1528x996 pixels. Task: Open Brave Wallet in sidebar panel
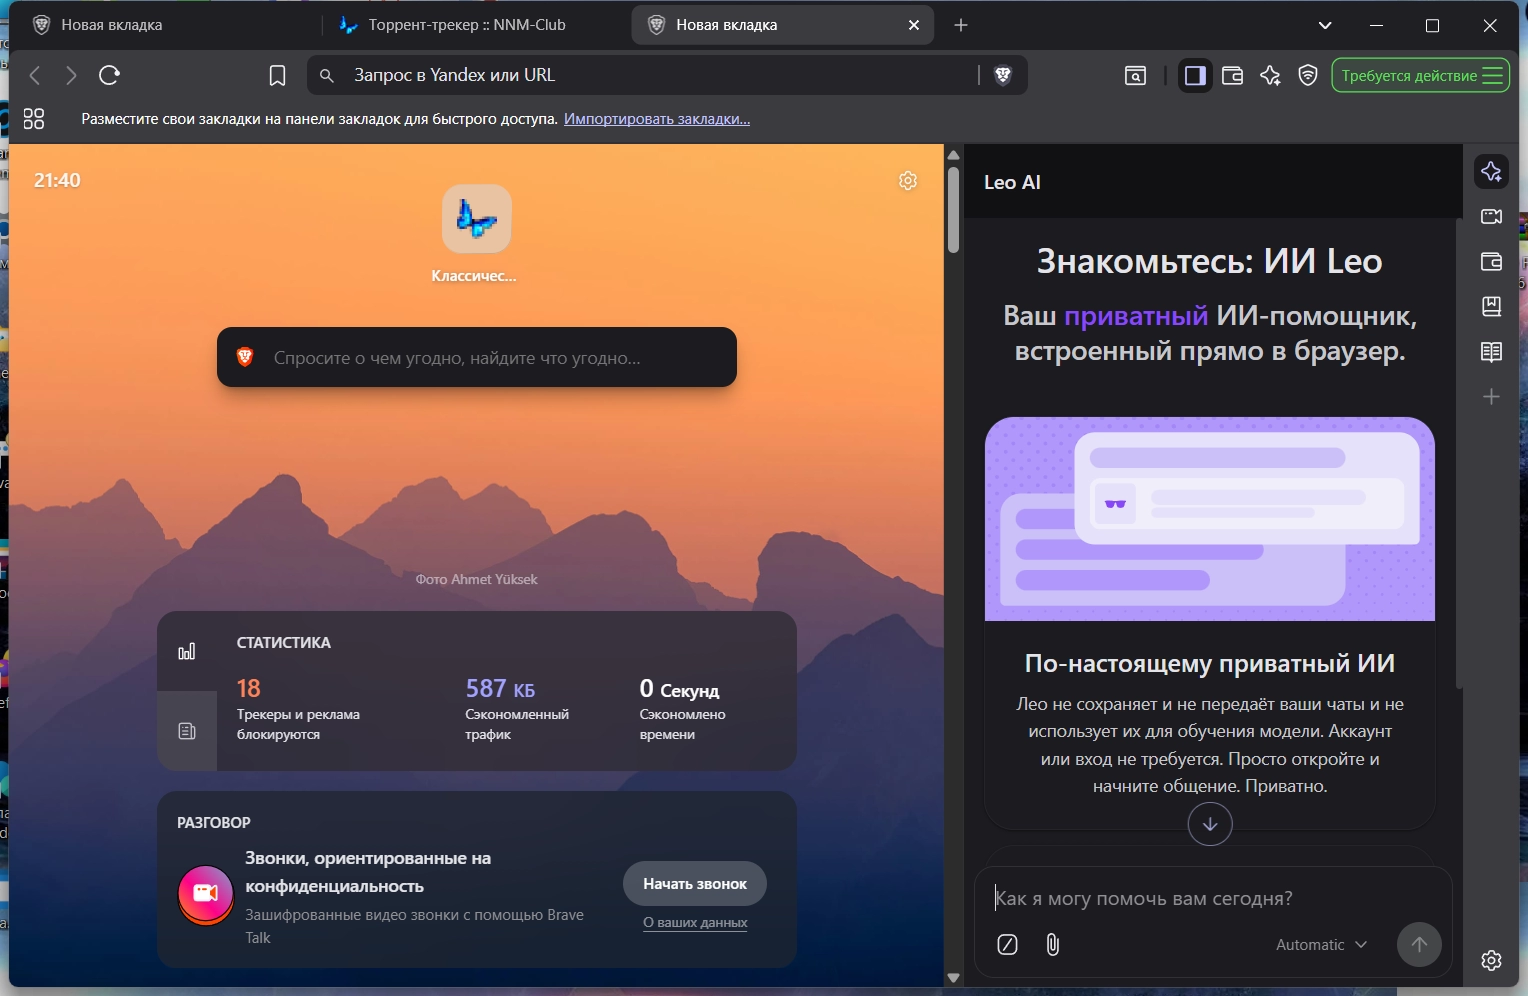click(1491, 262)
